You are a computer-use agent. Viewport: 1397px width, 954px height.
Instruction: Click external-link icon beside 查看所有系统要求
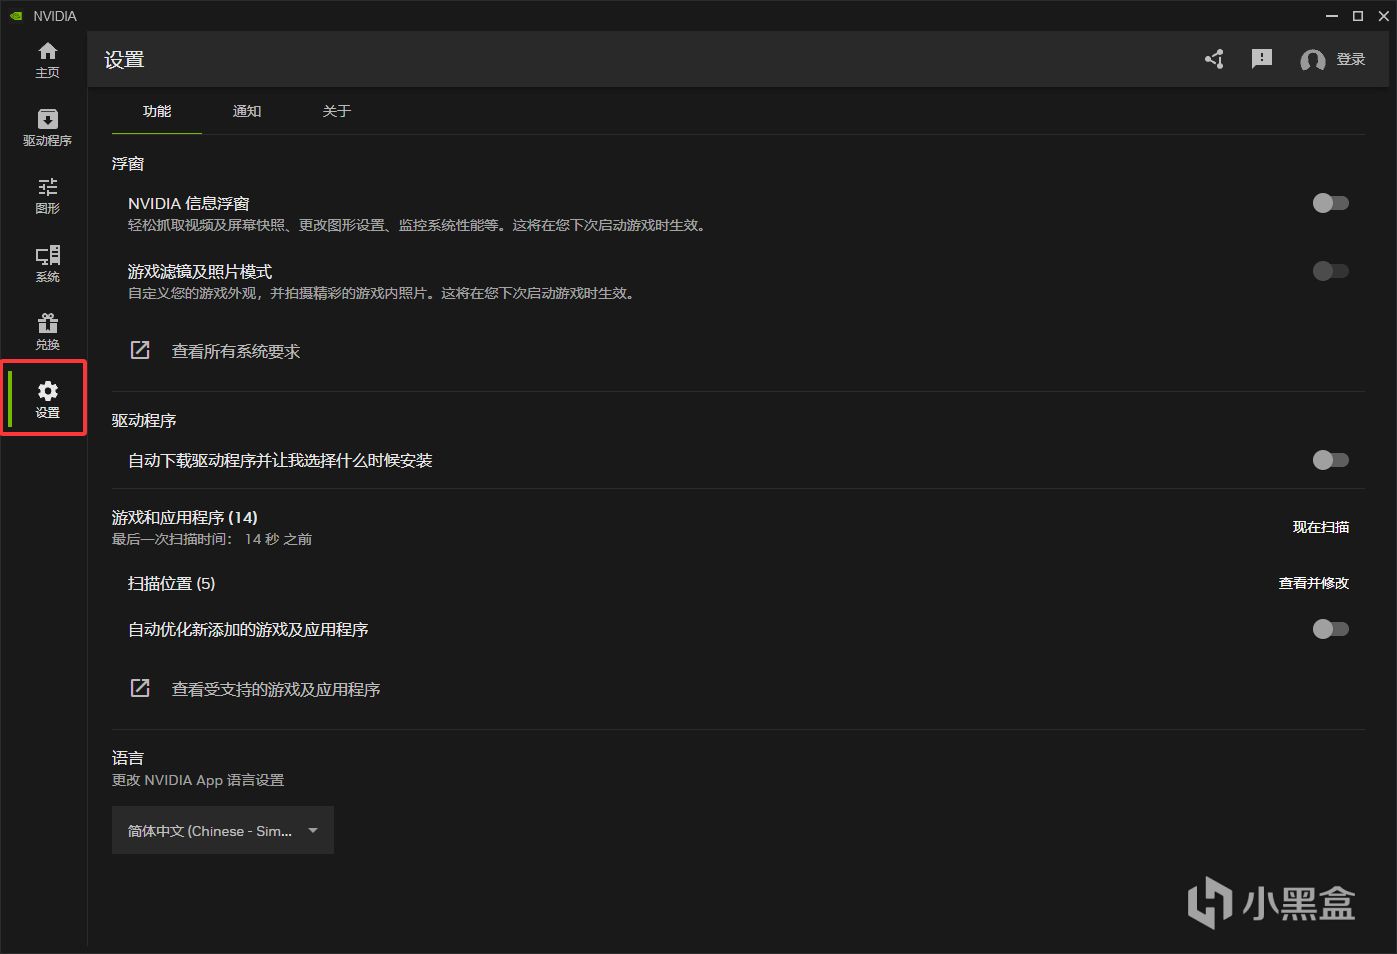(140, 350)
